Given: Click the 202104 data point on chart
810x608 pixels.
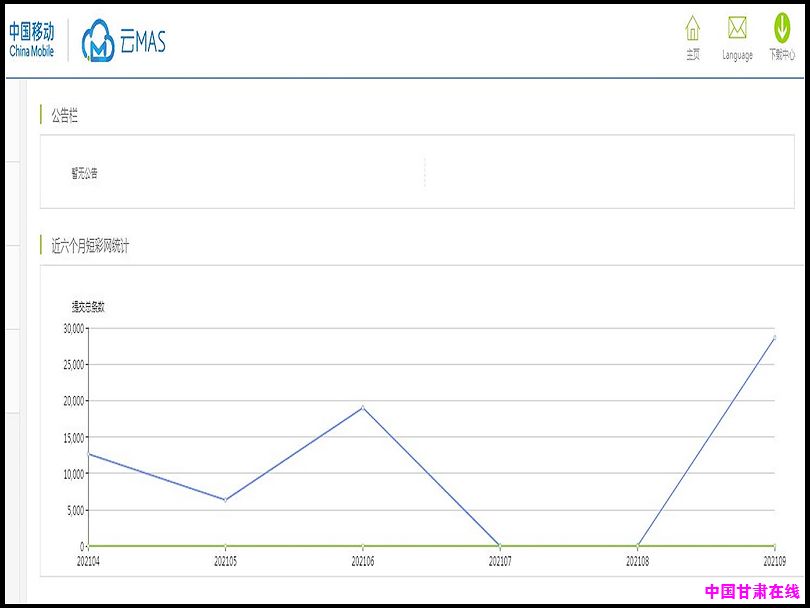Looking at the screenshot, I should point(89,454).
